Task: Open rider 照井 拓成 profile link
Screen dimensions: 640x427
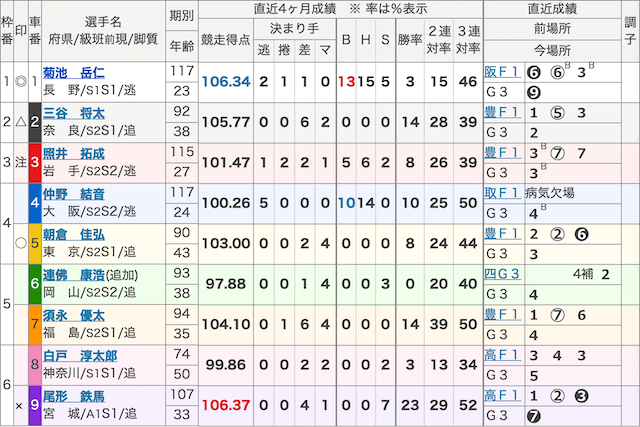Action: point(73,153)
